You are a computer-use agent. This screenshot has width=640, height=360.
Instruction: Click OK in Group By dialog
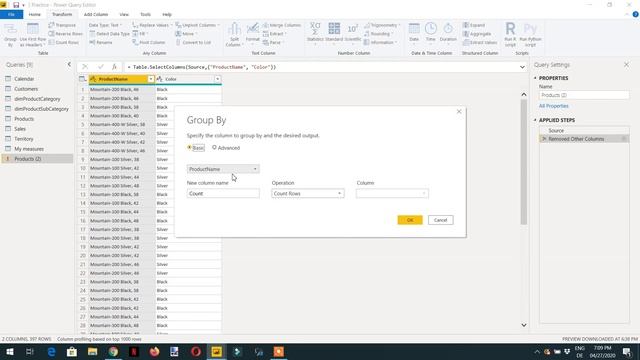pos(410,220)
